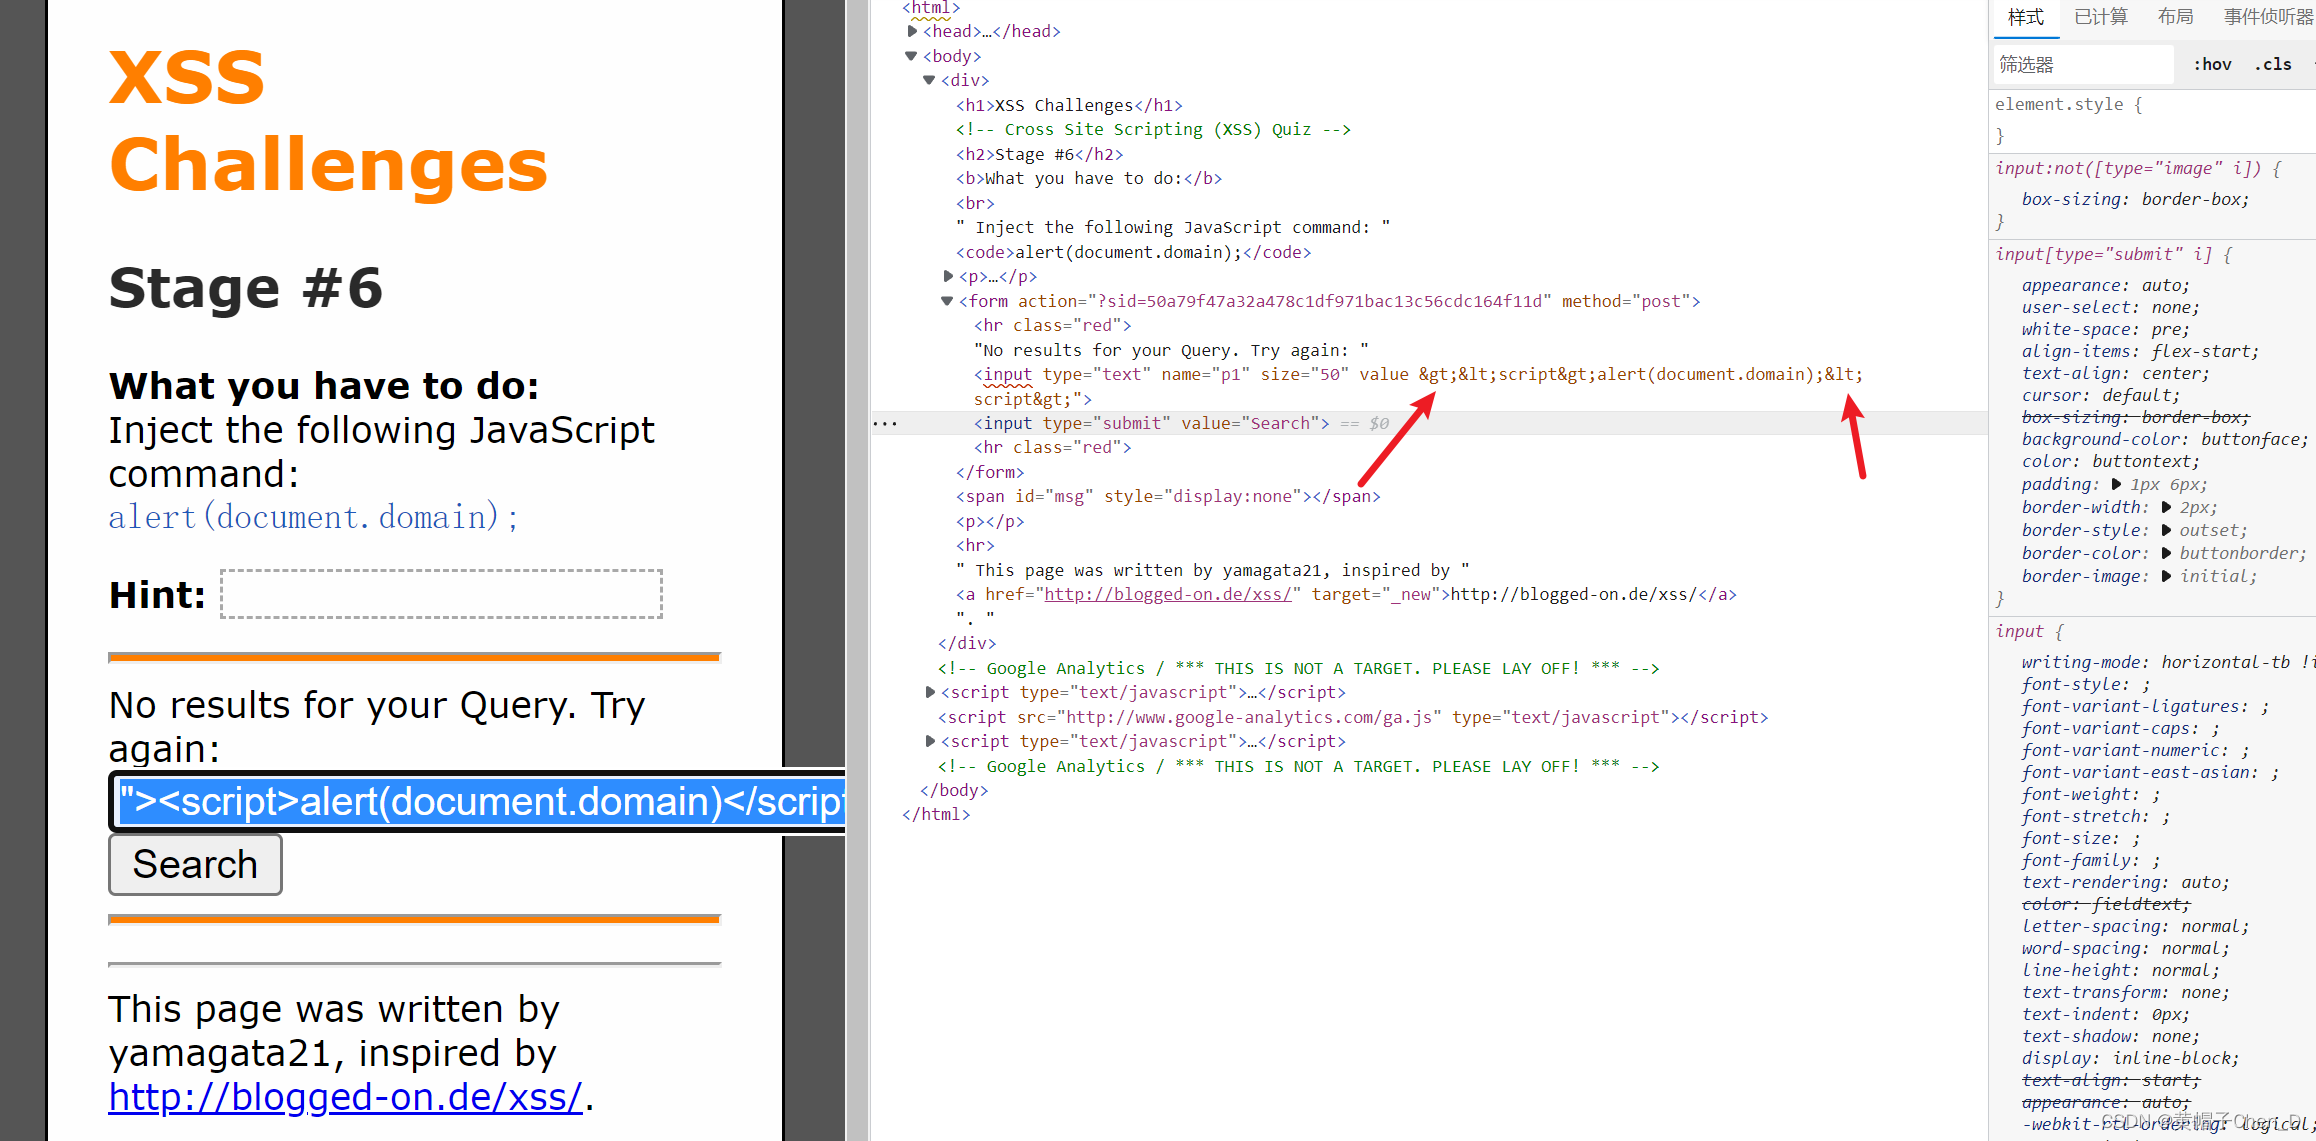Click the 筛选器 filter input box
Viewport: 2316px width, 1141px height.
click(x=2084, y=65)
